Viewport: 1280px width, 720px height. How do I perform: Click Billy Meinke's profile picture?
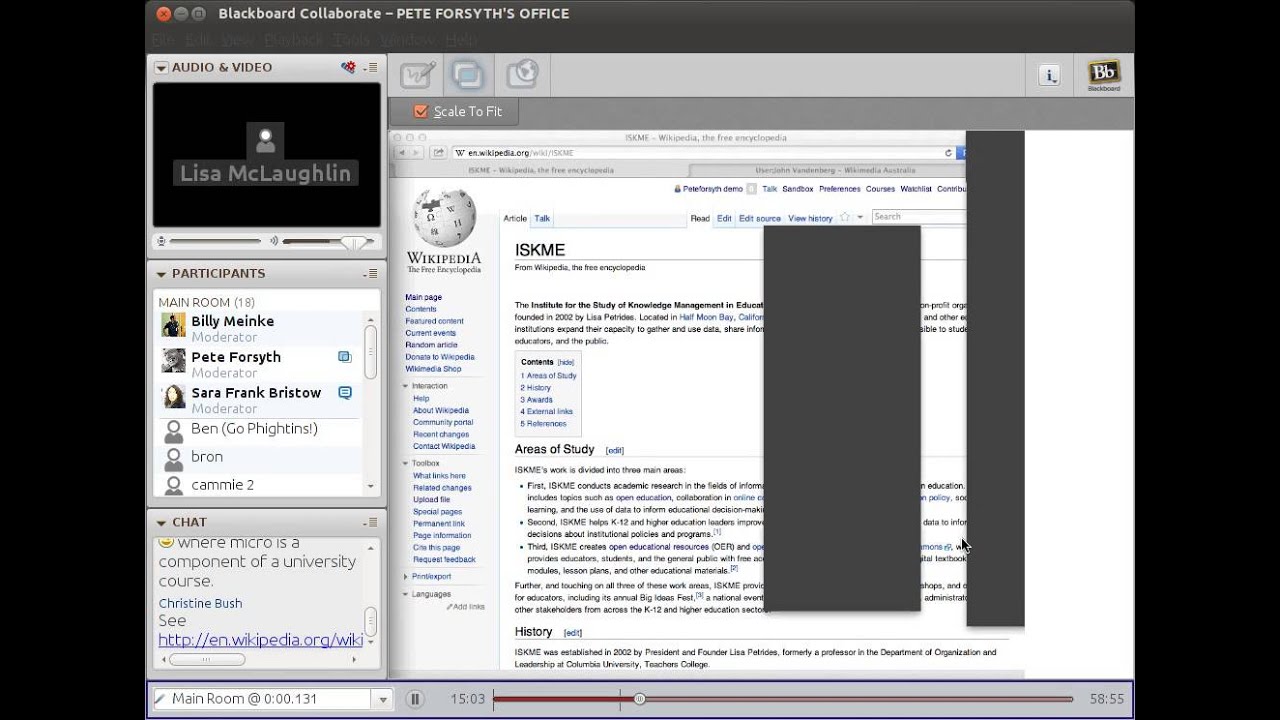[x=174, y=325]
